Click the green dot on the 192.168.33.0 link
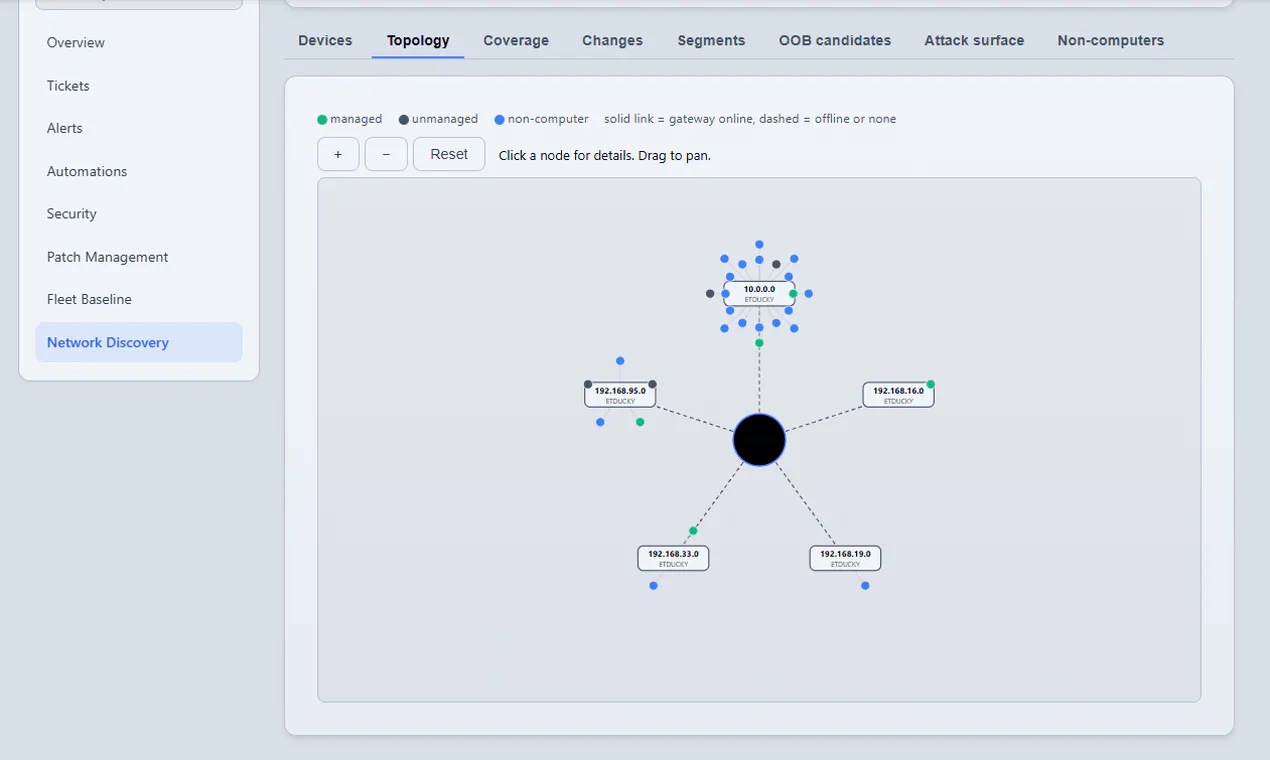The image size is (1270, 760). [x=693, y=531]
